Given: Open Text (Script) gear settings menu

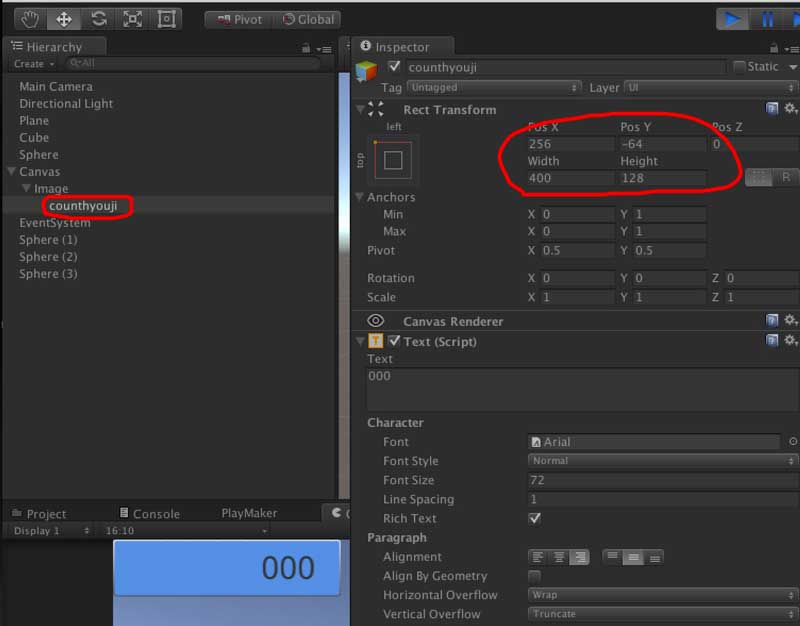Looking at the screenshot, I should coord(790,340).
